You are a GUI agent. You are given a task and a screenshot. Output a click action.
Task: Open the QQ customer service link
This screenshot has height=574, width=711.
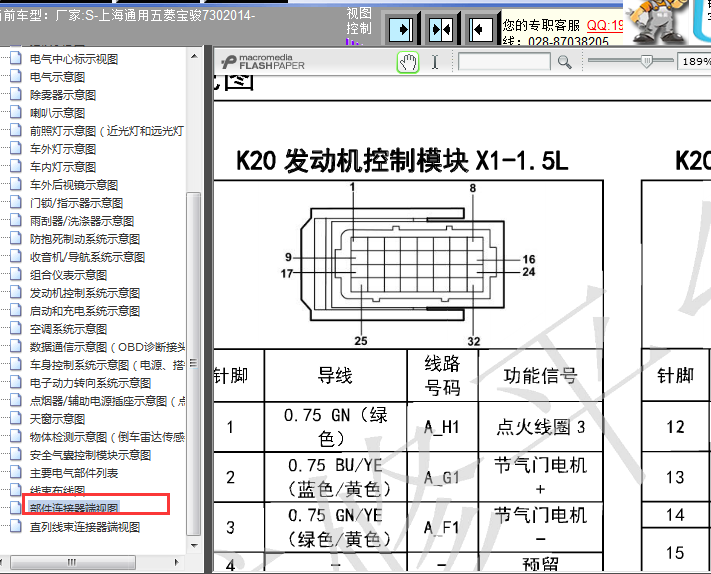pos(605,25)
